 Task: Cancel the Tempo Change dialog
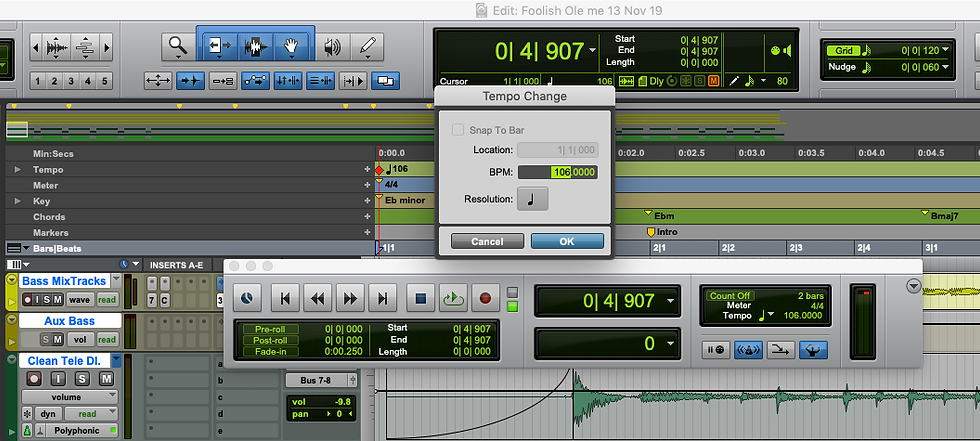[487, 241]
